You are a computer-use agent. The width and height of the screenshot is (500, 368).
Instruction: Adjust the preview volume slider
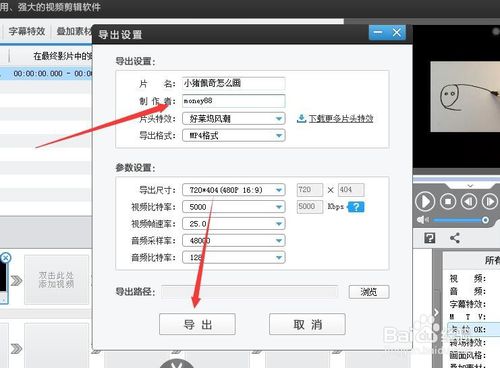tap(460, 220)
